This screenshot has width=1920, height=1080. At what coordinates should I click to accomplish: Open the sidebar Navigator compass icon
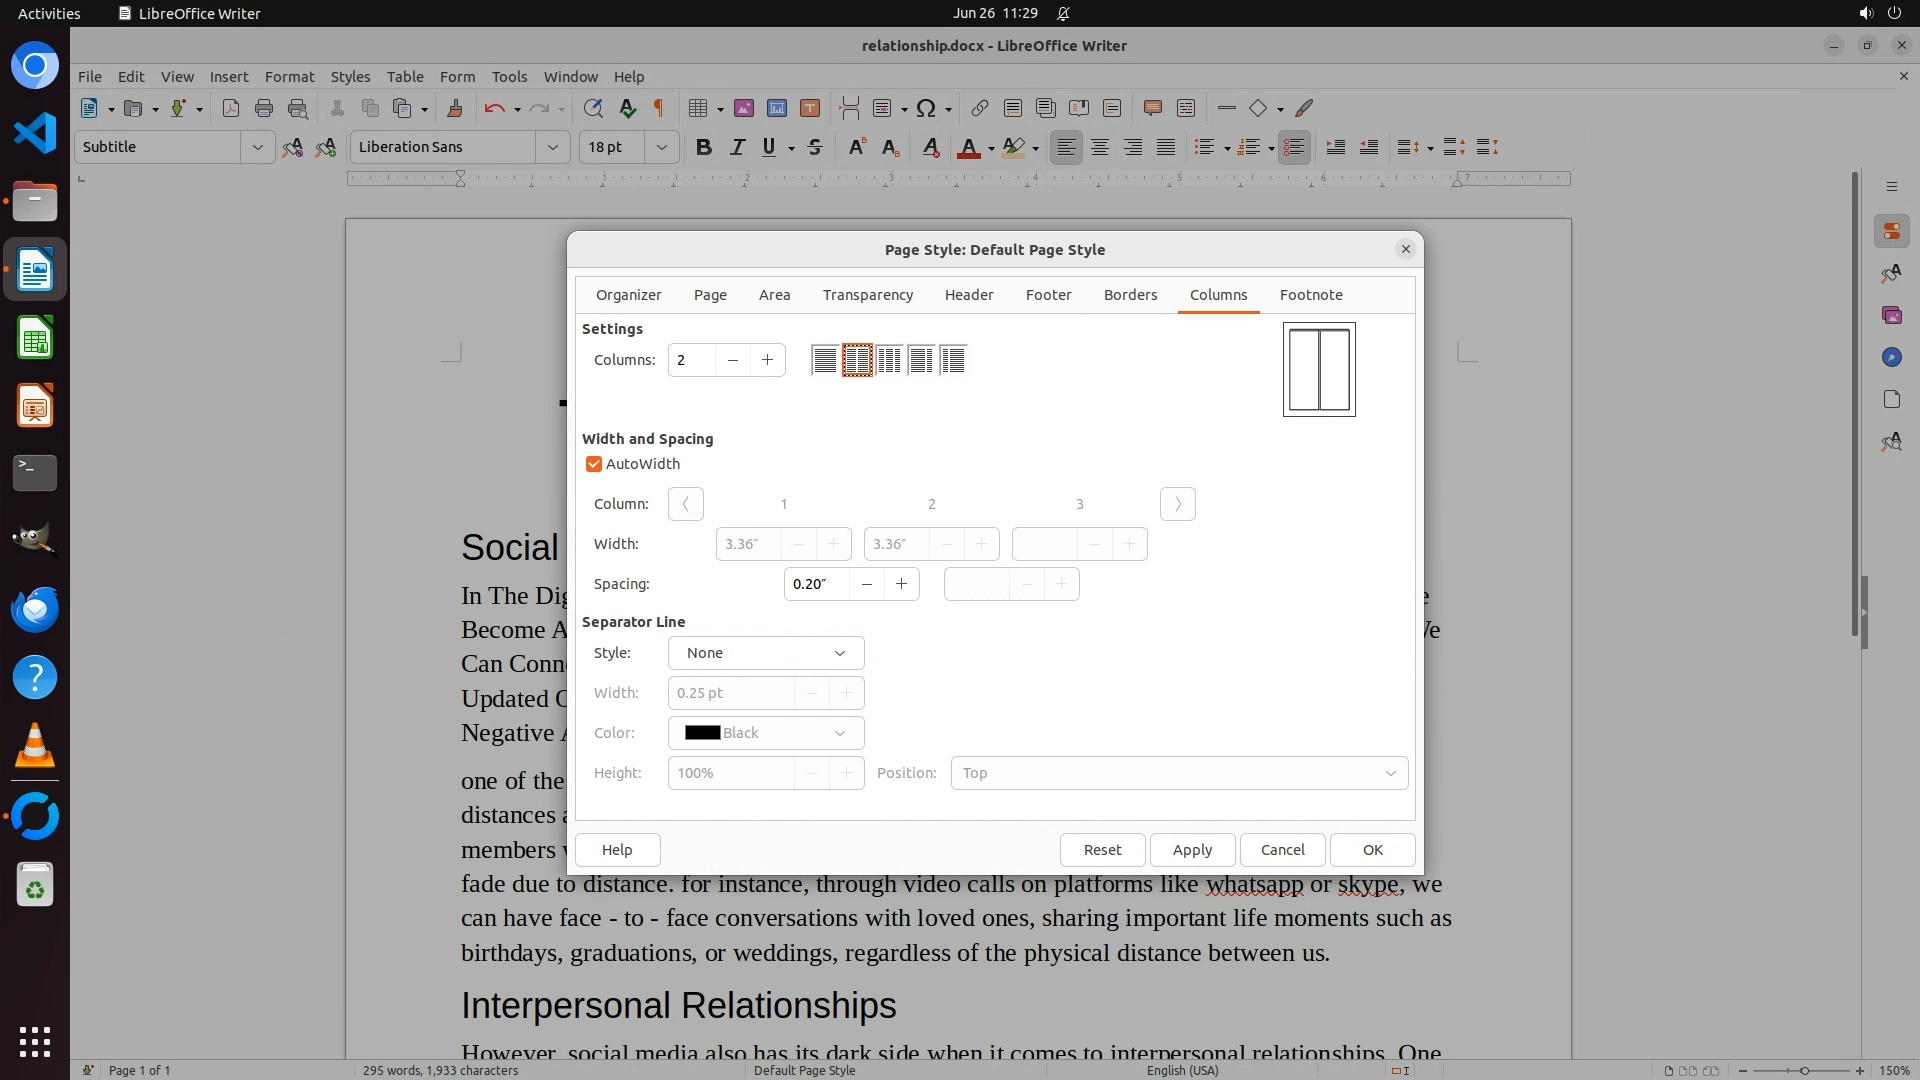1891,357
